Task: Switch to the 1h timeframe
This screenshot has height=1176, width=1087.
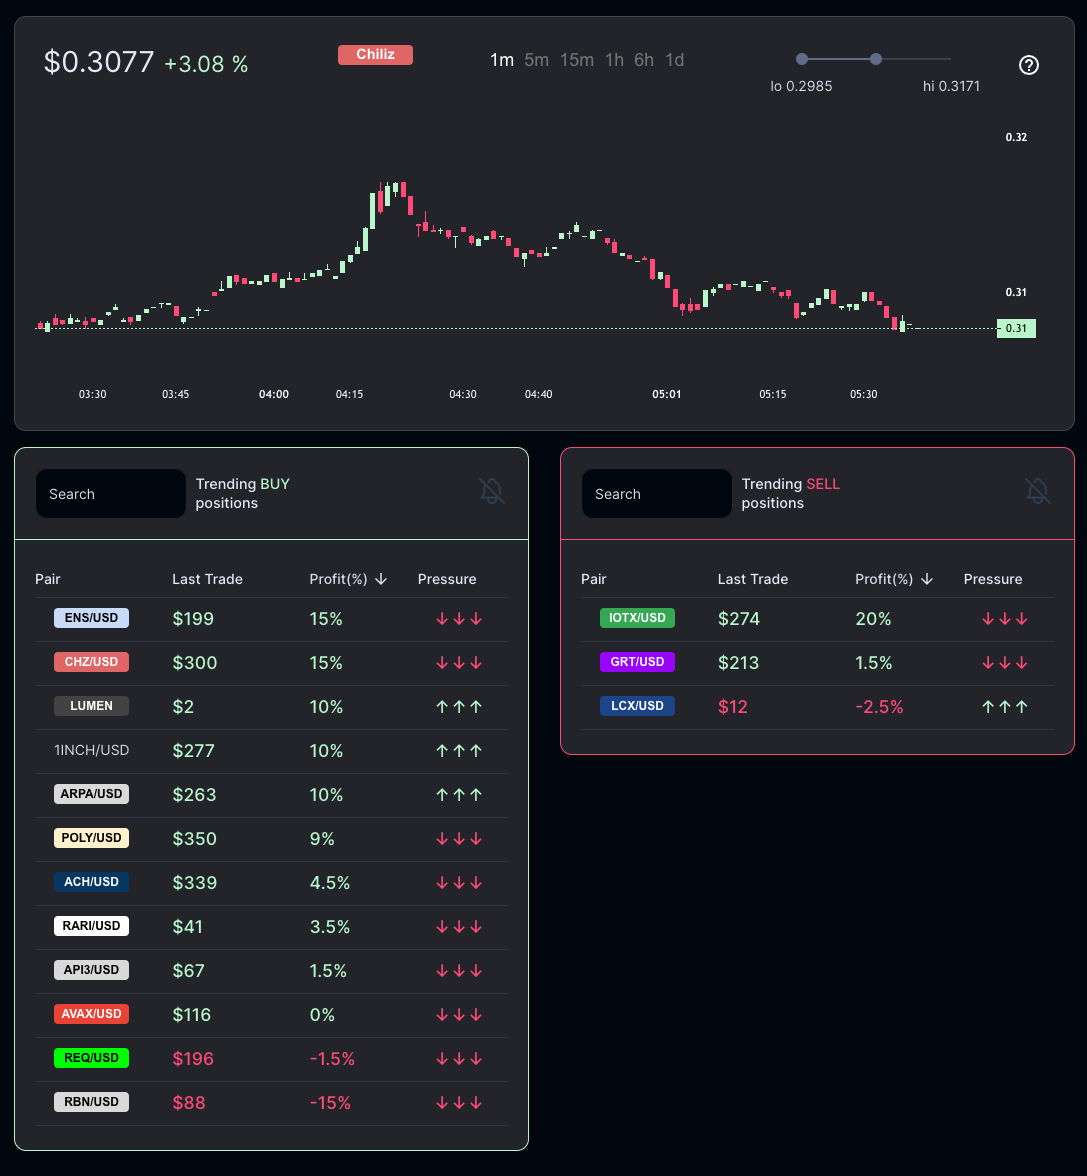Action: (x=614, y=60)
